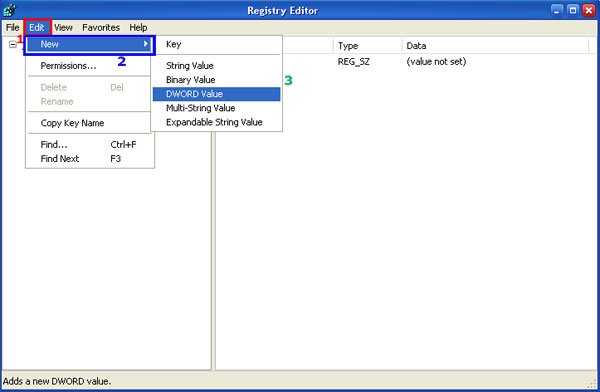600x392 pixels.
Task: Click the grayed-out Rename menu entry
Action: pyautogui.click(x=90, y=101)
